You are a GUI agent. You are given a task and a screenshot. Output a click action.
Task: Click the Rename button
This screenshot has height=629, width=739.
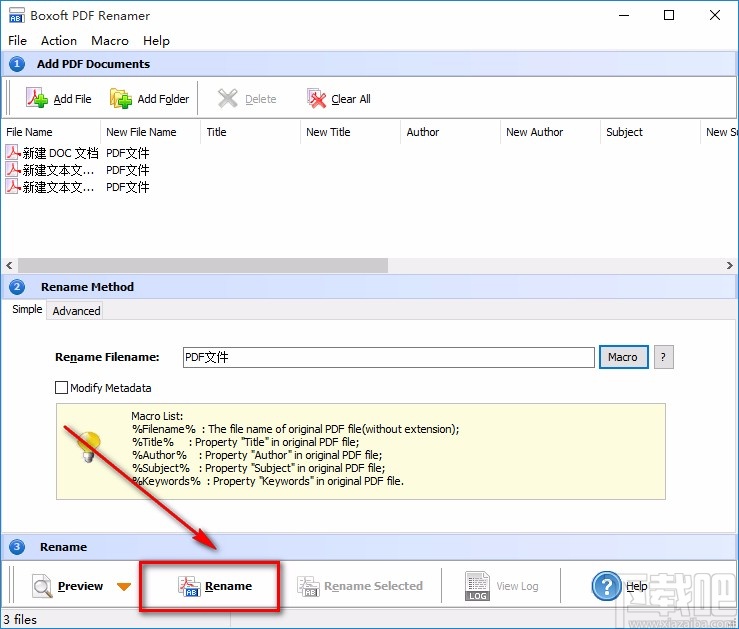215,586
